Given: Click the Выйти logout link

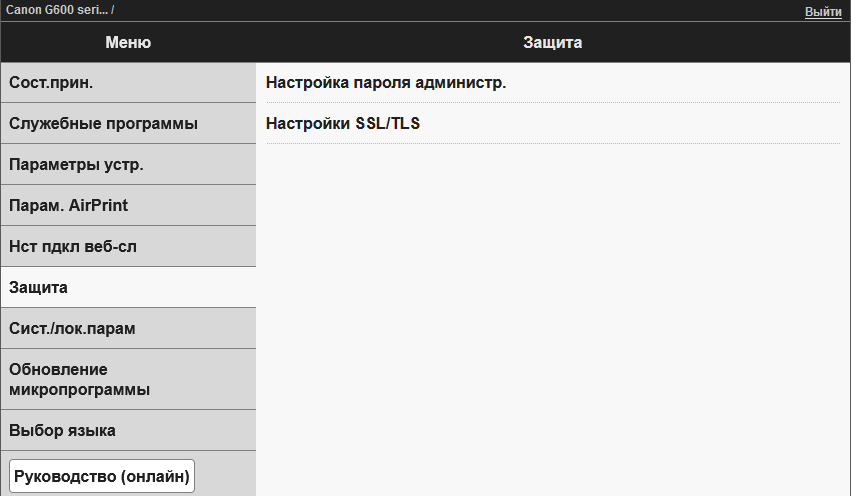Looking at the screenshot, I should point(823,12).
